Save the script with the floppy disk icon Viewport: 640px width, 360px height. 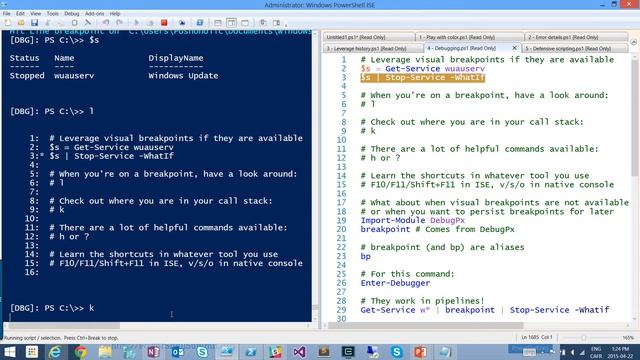[34, 23]
